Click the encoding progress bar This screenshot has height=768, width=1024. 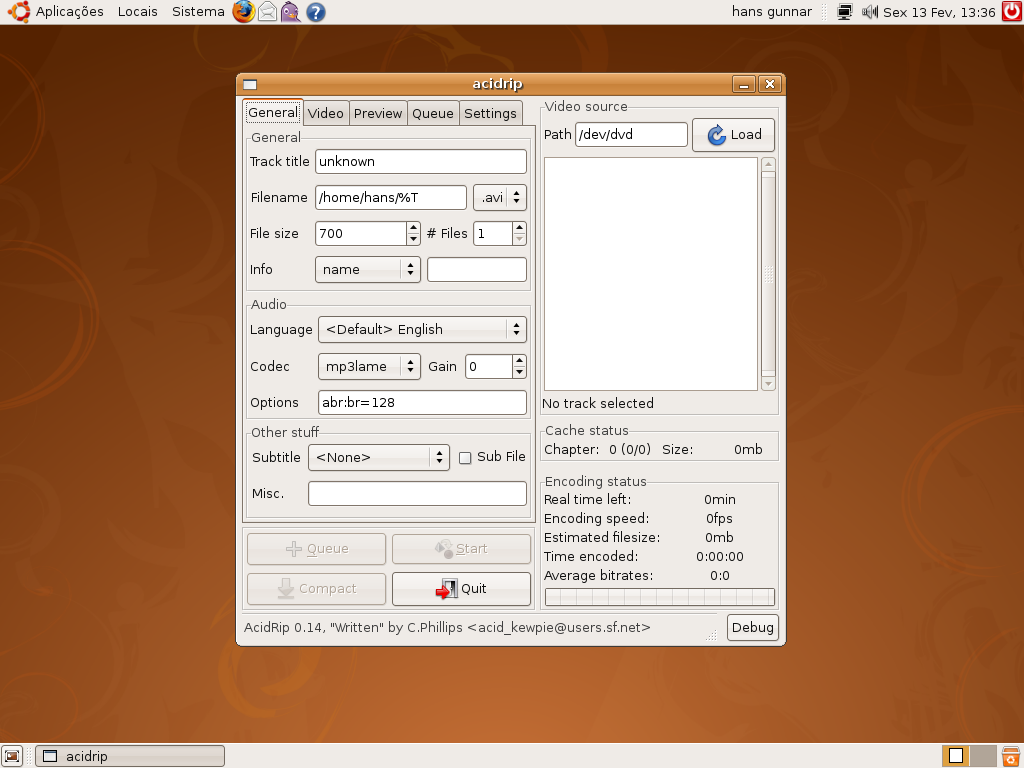pos(660,597)
